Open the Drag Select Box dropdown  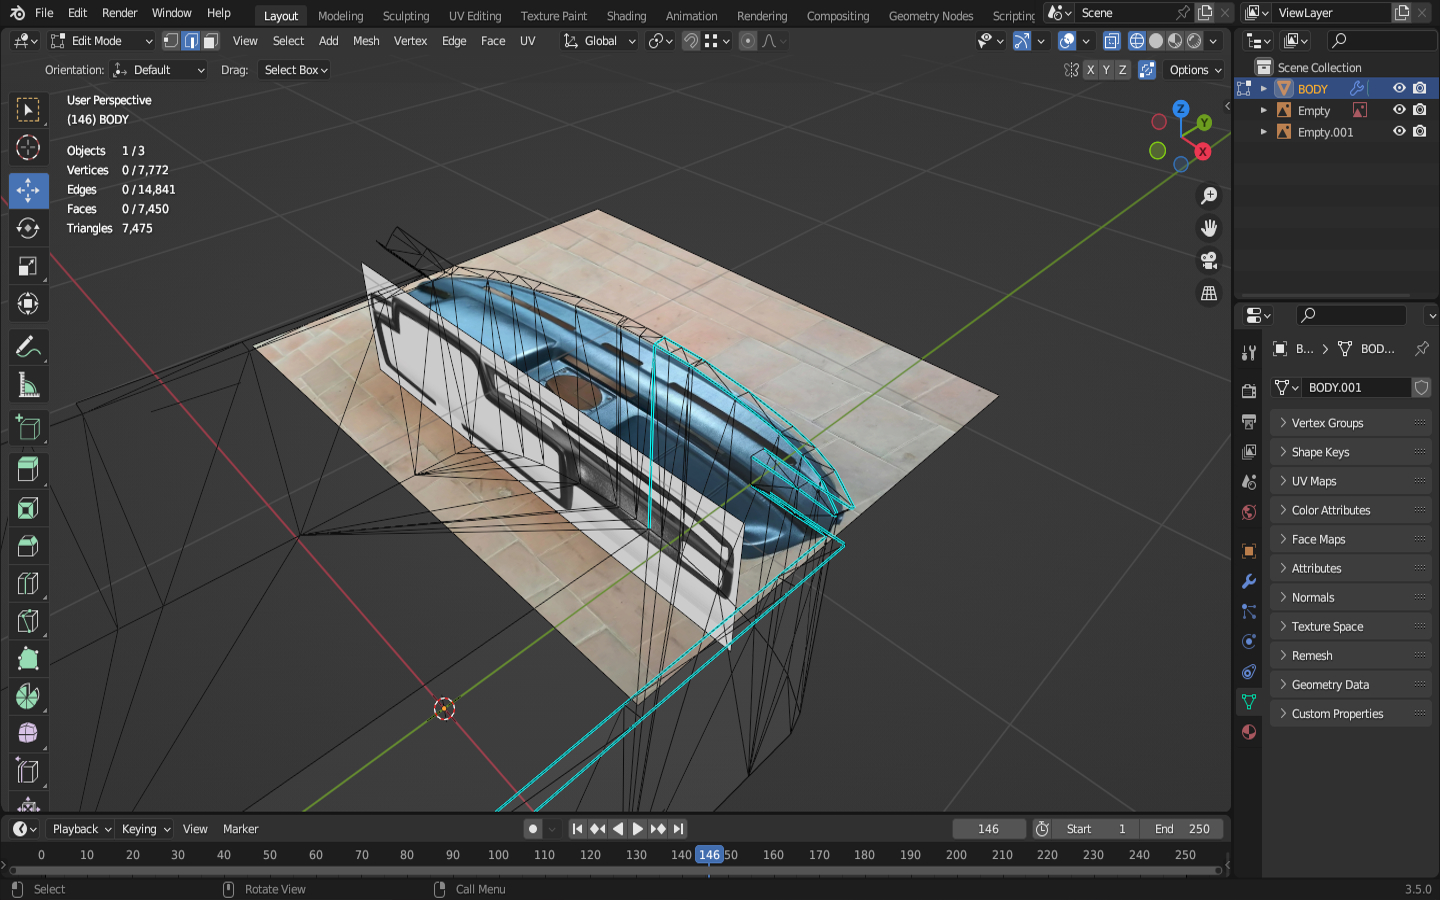[295, 70]
